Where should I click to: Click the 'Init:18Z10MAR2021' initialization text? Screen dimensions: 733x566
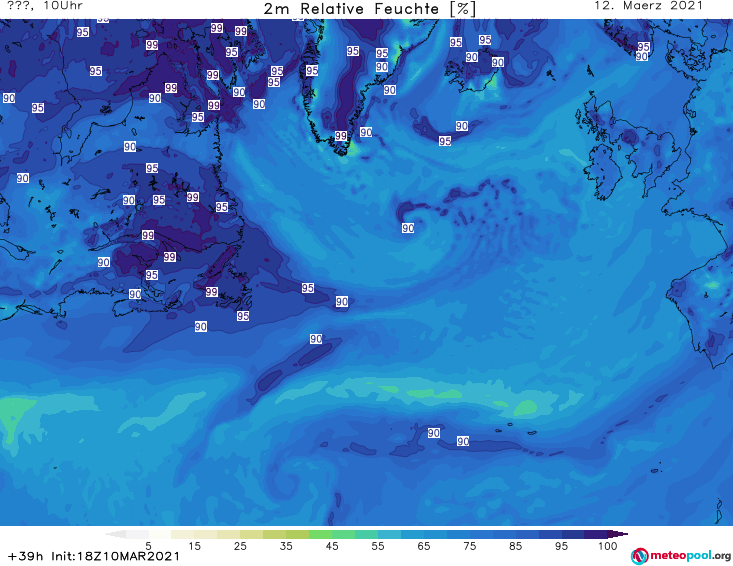(x=115, y=556)
